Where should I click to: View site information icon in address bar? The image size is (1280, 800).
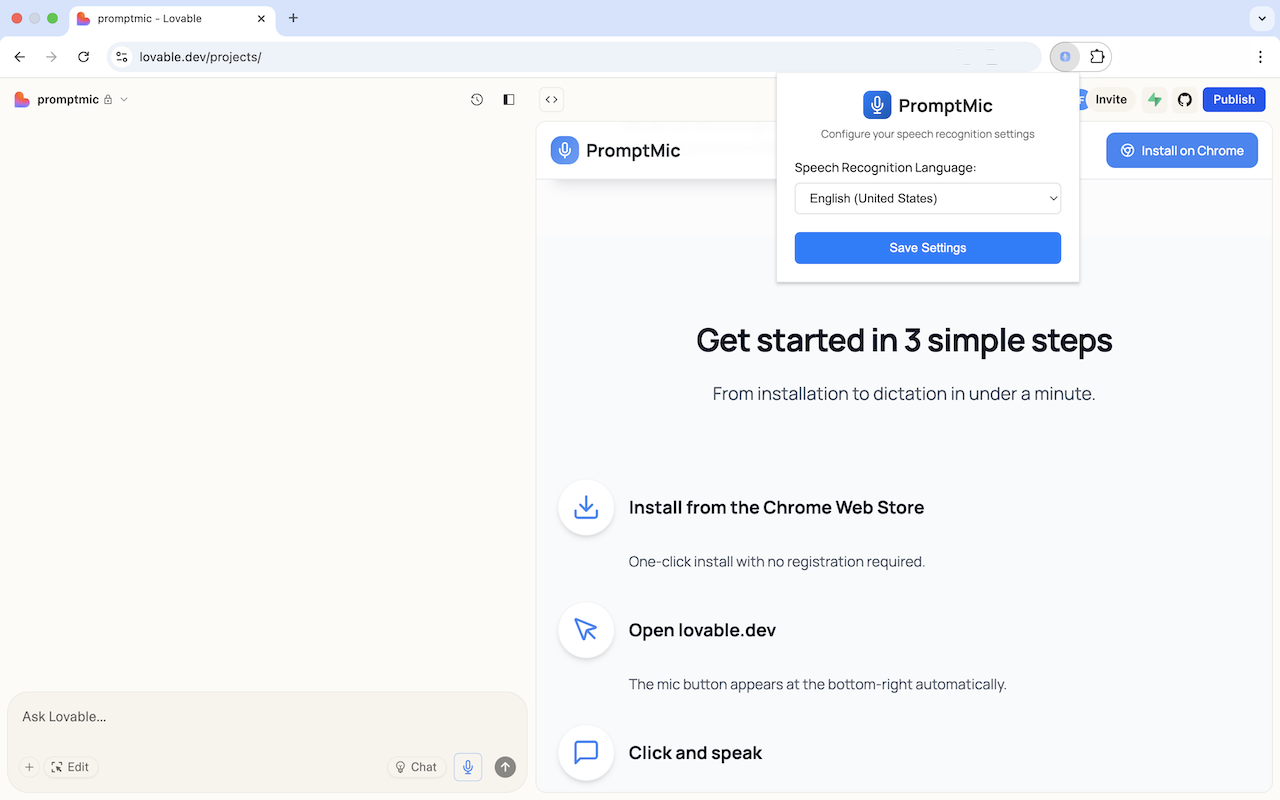(x=122, y=57)
